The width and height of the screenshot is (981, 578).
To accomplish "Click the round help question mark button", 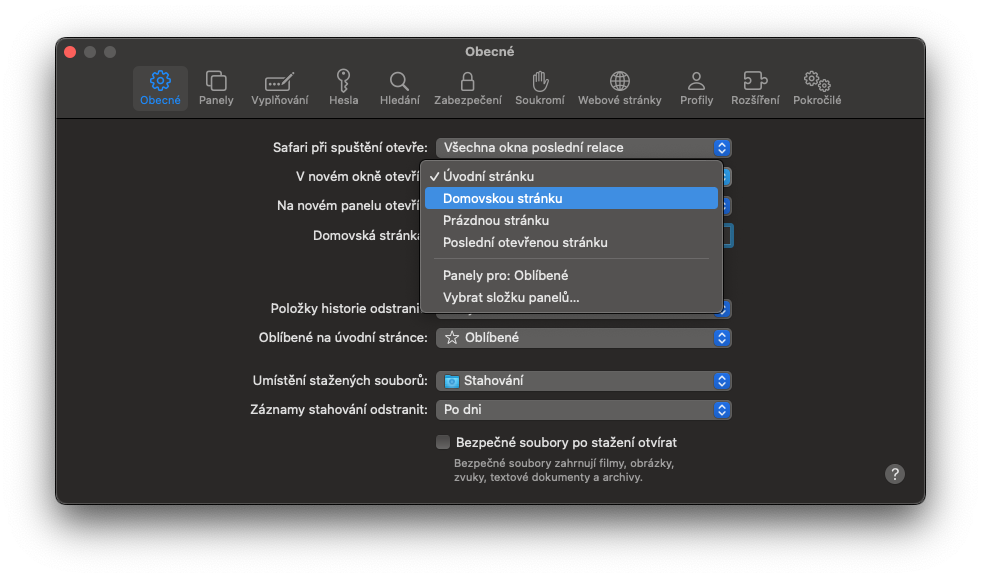I will tap(895, 474).
